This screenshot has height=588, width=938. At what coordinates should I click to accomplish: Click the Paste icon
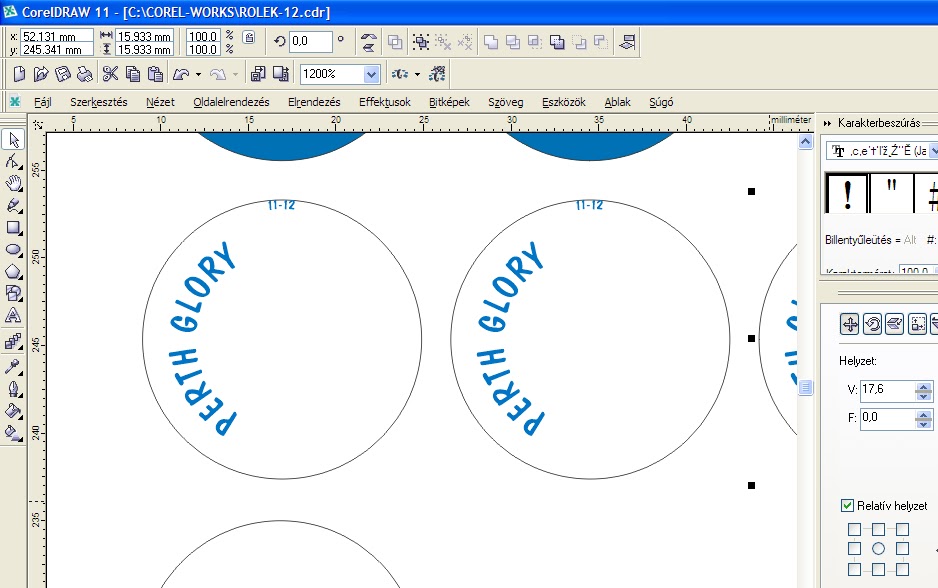pos(156,74)
